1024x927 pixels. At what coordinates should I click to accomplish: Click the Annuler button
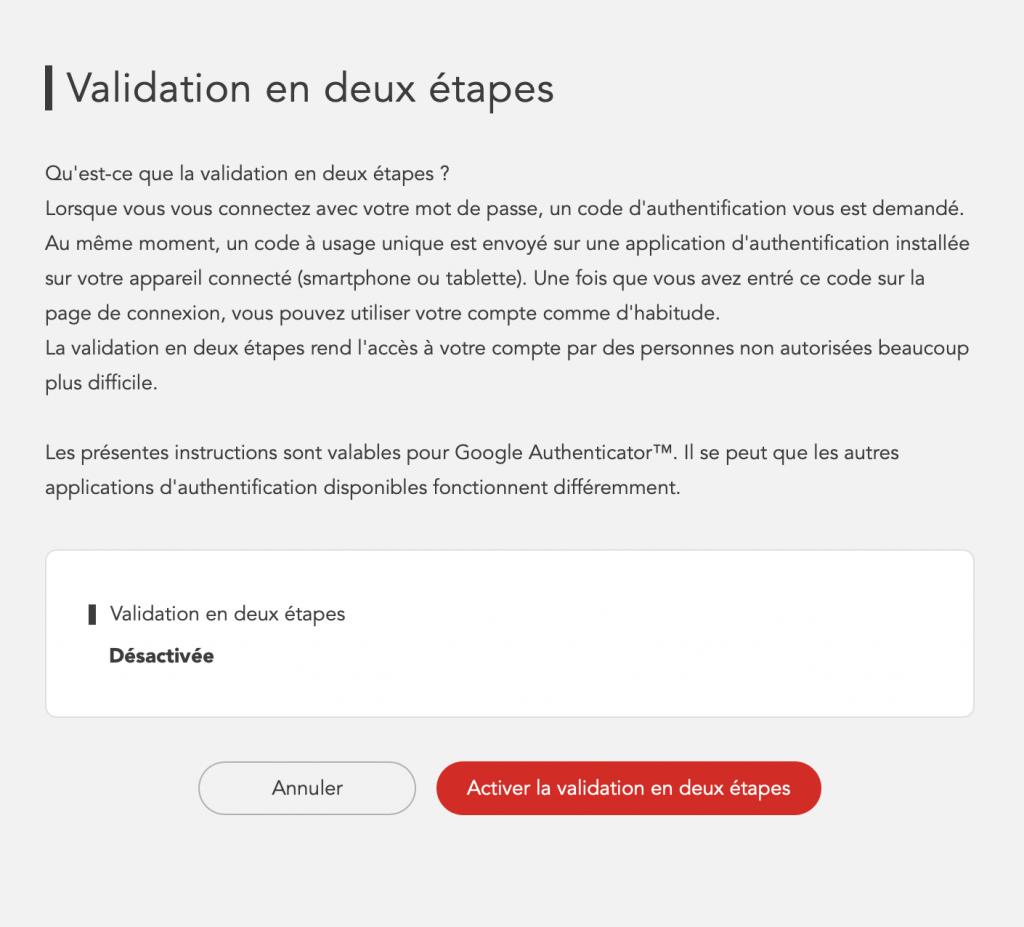(x=307, y=788)
